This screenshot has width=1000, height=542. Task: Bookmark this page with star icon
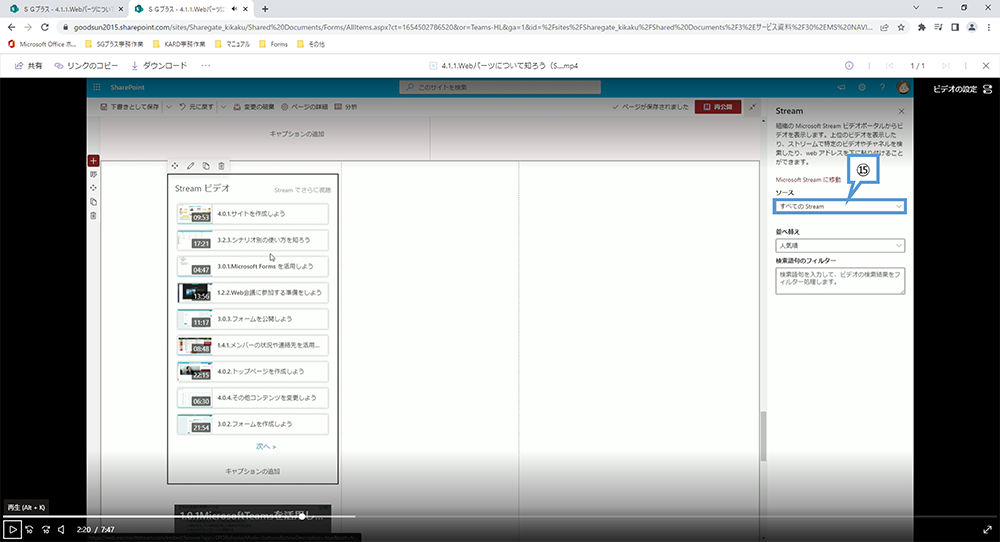901,27
